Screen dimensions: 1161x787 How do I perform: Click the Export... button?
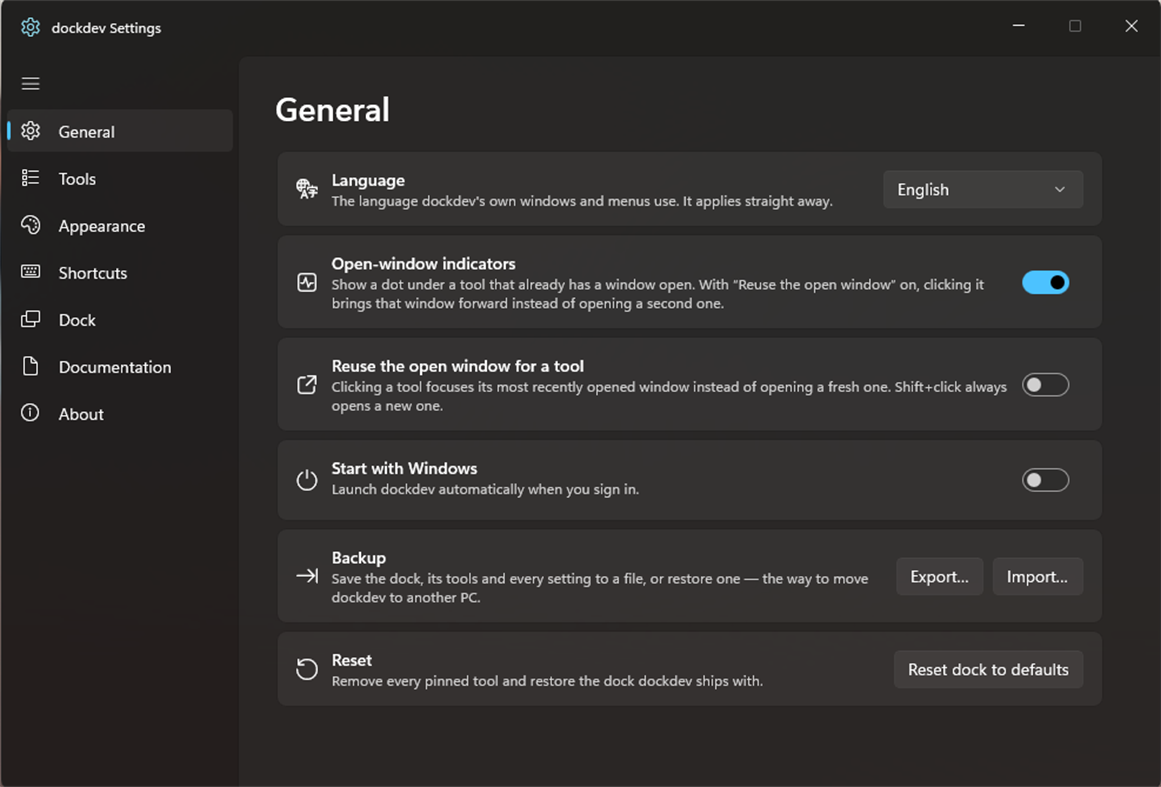point(939,576)
